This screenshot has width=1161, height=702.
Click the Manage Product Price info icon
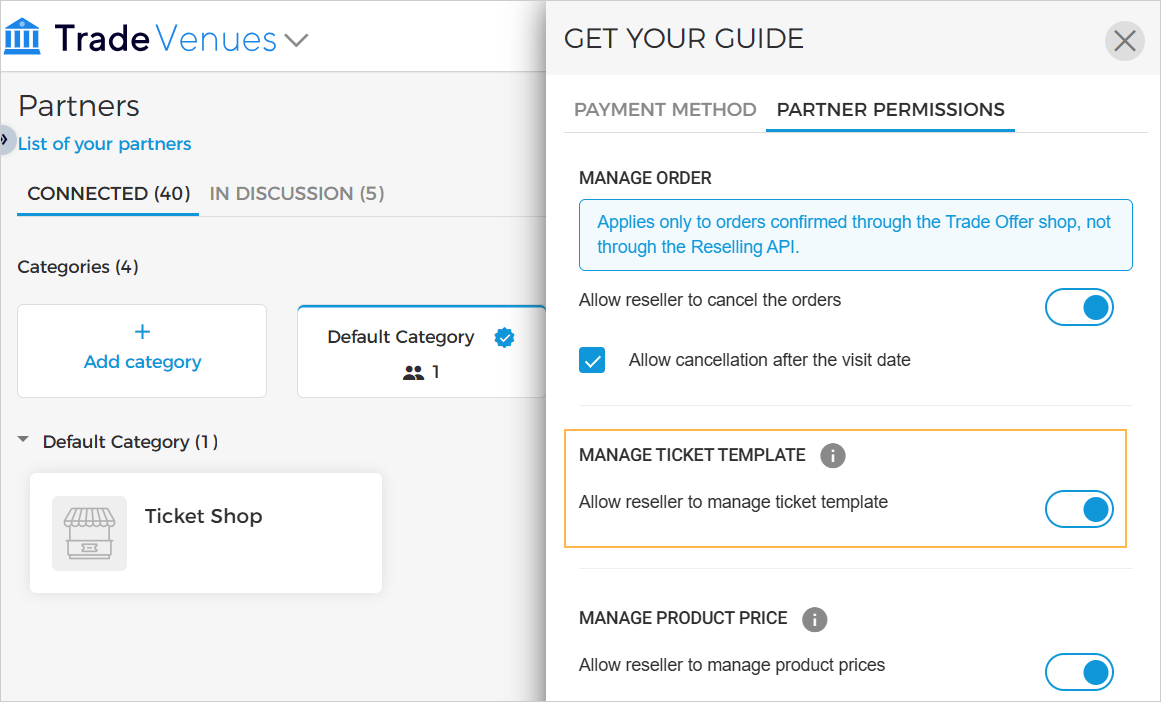click(x=815, y=619)
